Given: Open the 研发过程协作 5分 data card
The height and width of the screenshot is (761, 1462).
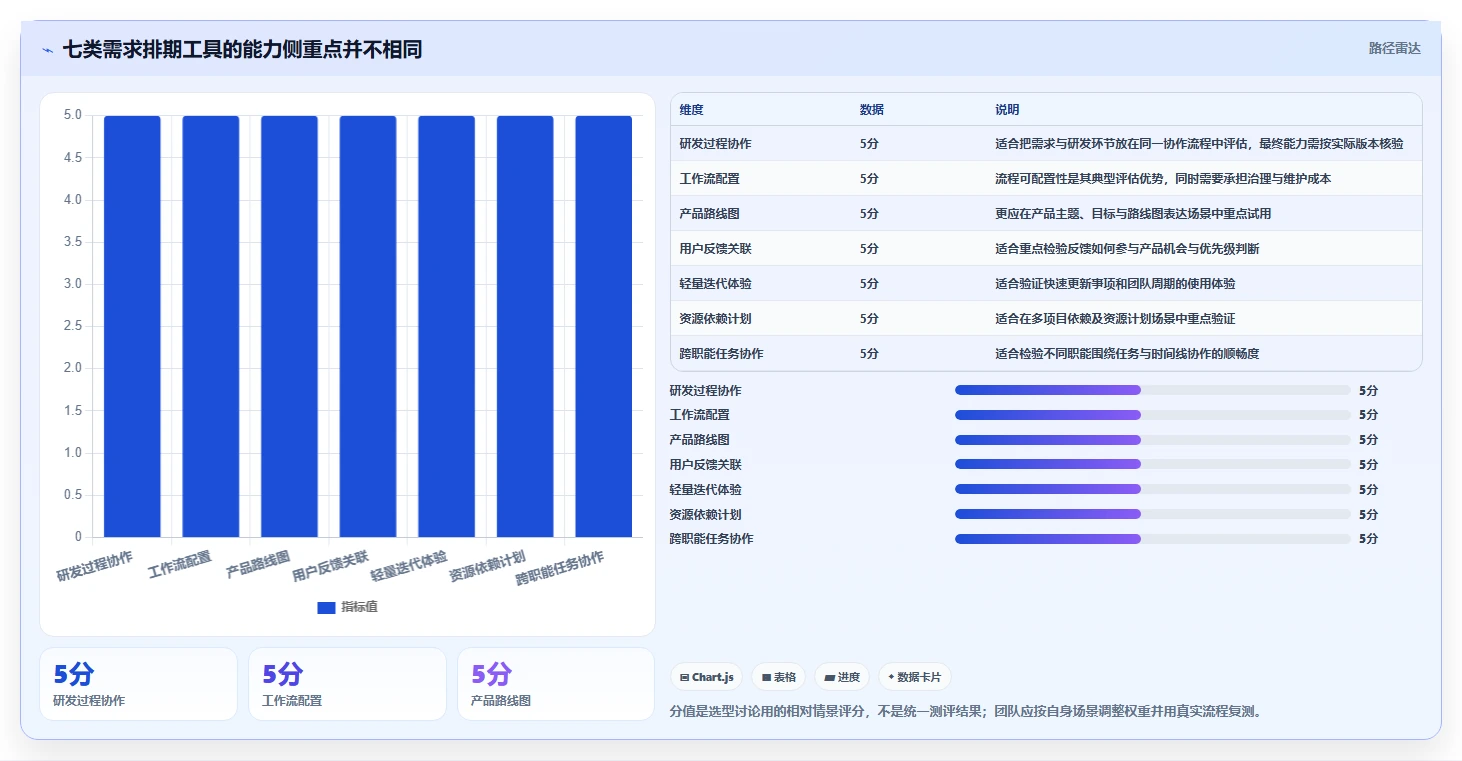Looking at the screenshot, I should [138, 684].
